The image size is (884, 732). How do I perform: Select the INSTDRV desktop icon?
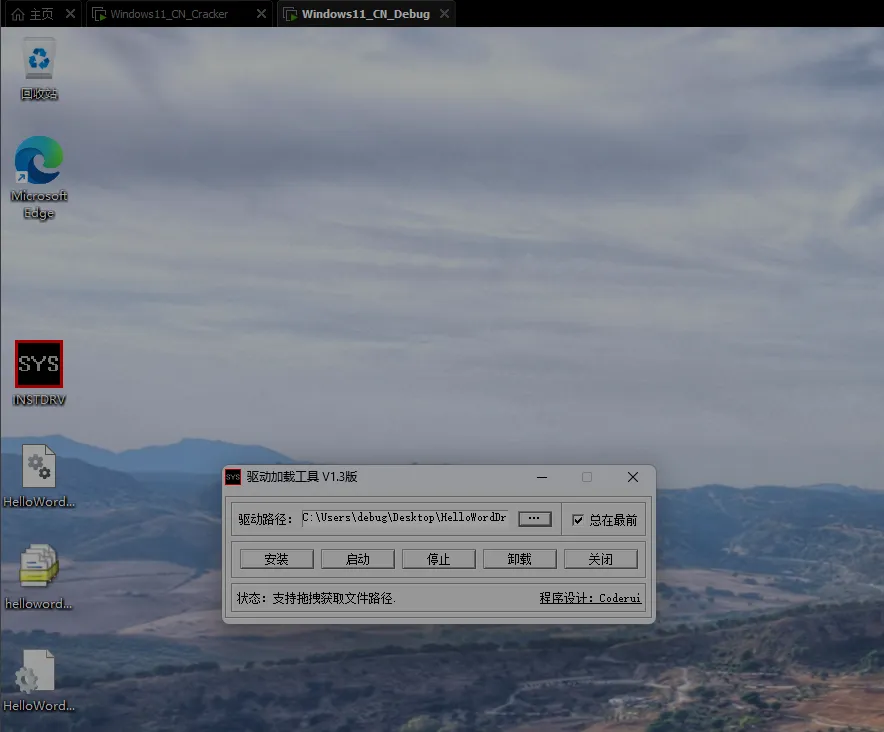(x=39, y=365)
